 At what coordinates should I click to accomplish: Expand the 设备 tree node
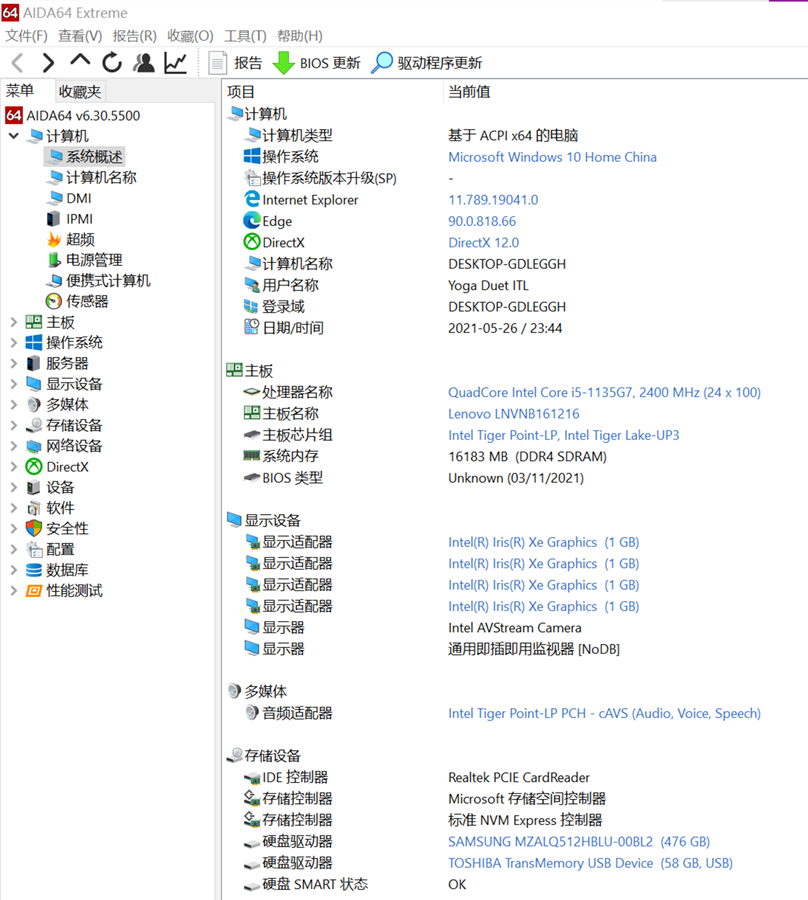tap(14, 487)
